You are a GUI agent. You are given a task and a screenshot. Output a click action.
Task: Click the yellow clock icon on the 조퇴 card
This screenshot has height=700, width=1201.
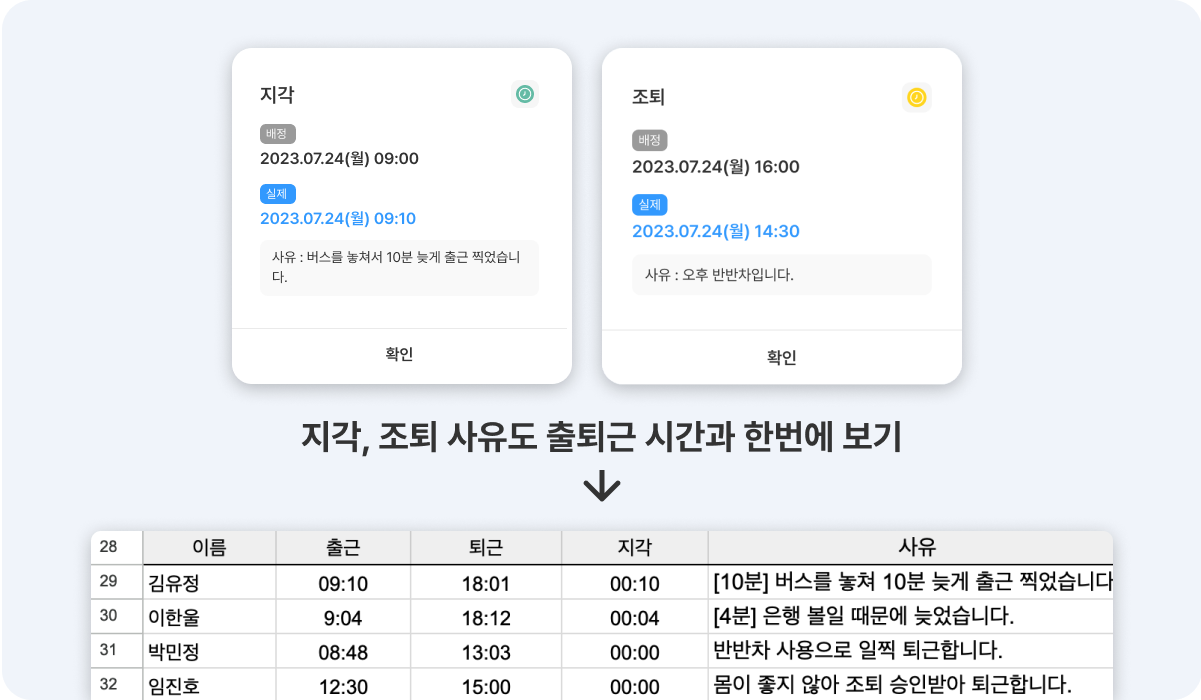pyautogui.click(x=917, y=99)
